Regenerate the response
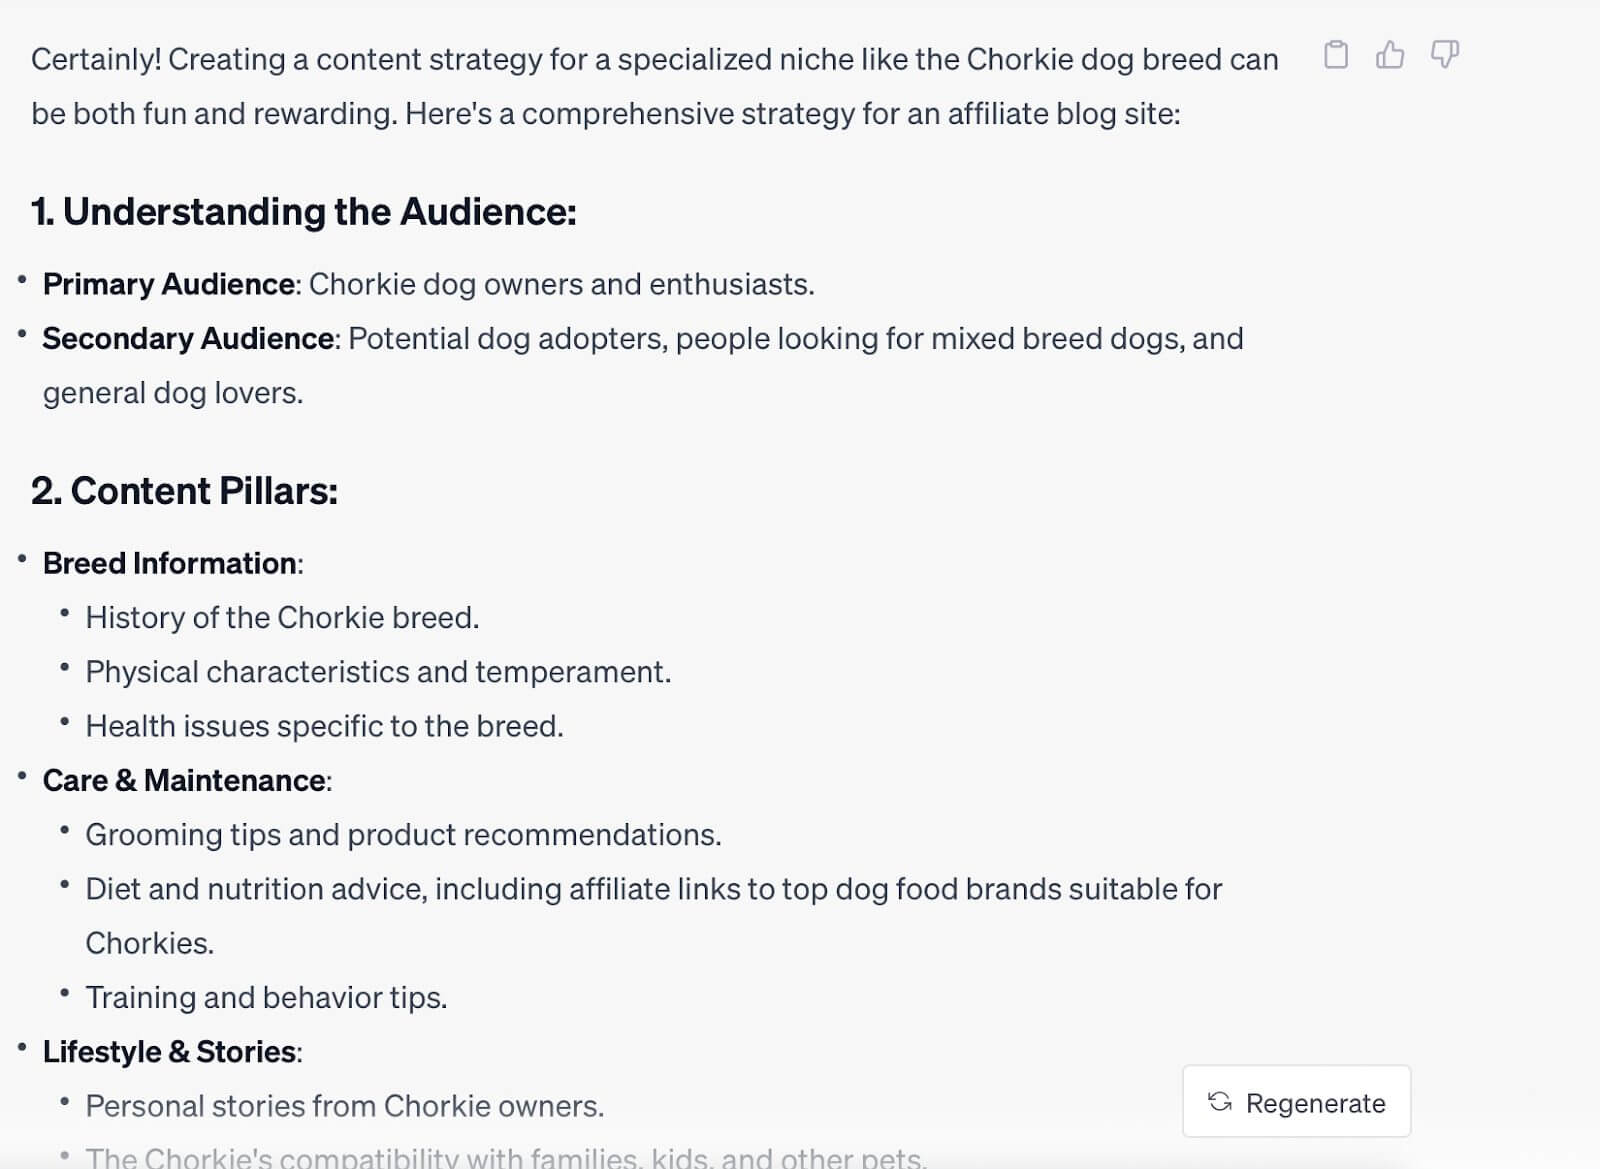Viewport: 1600px width, 1169px height. click(1297, 1102)
